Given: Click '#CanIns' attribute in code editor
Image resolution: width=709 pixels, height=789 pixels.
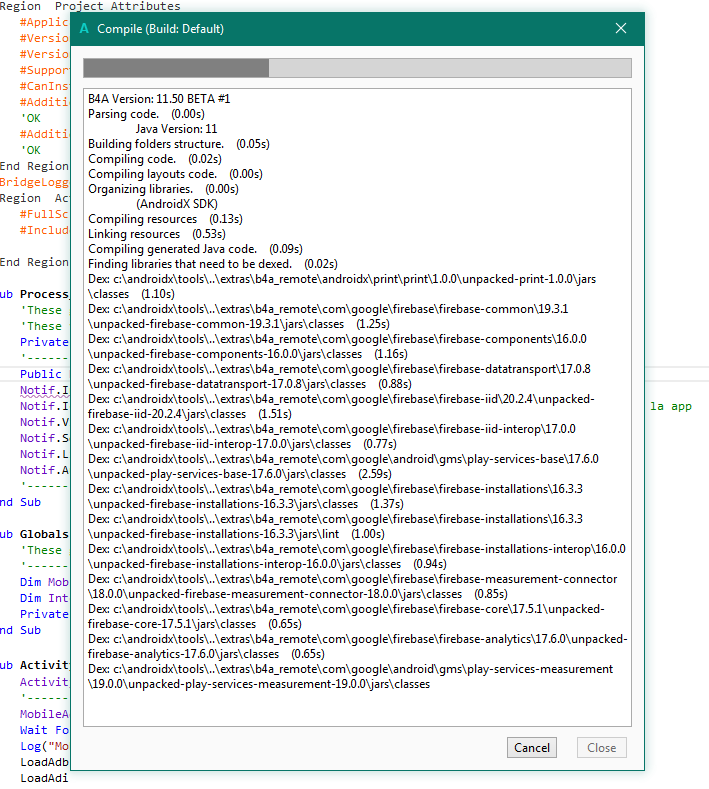Looking at the screenshot, I should click(44, 86).
